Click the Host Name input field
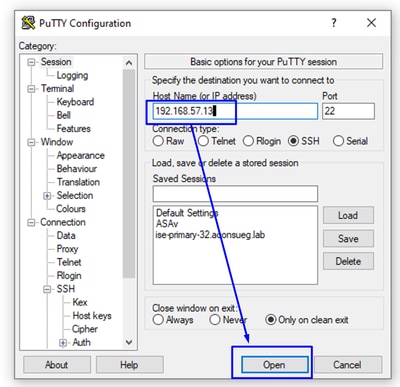Image resolution: width=400 pixels, height=387 pixels. click(x=235, y=111)
